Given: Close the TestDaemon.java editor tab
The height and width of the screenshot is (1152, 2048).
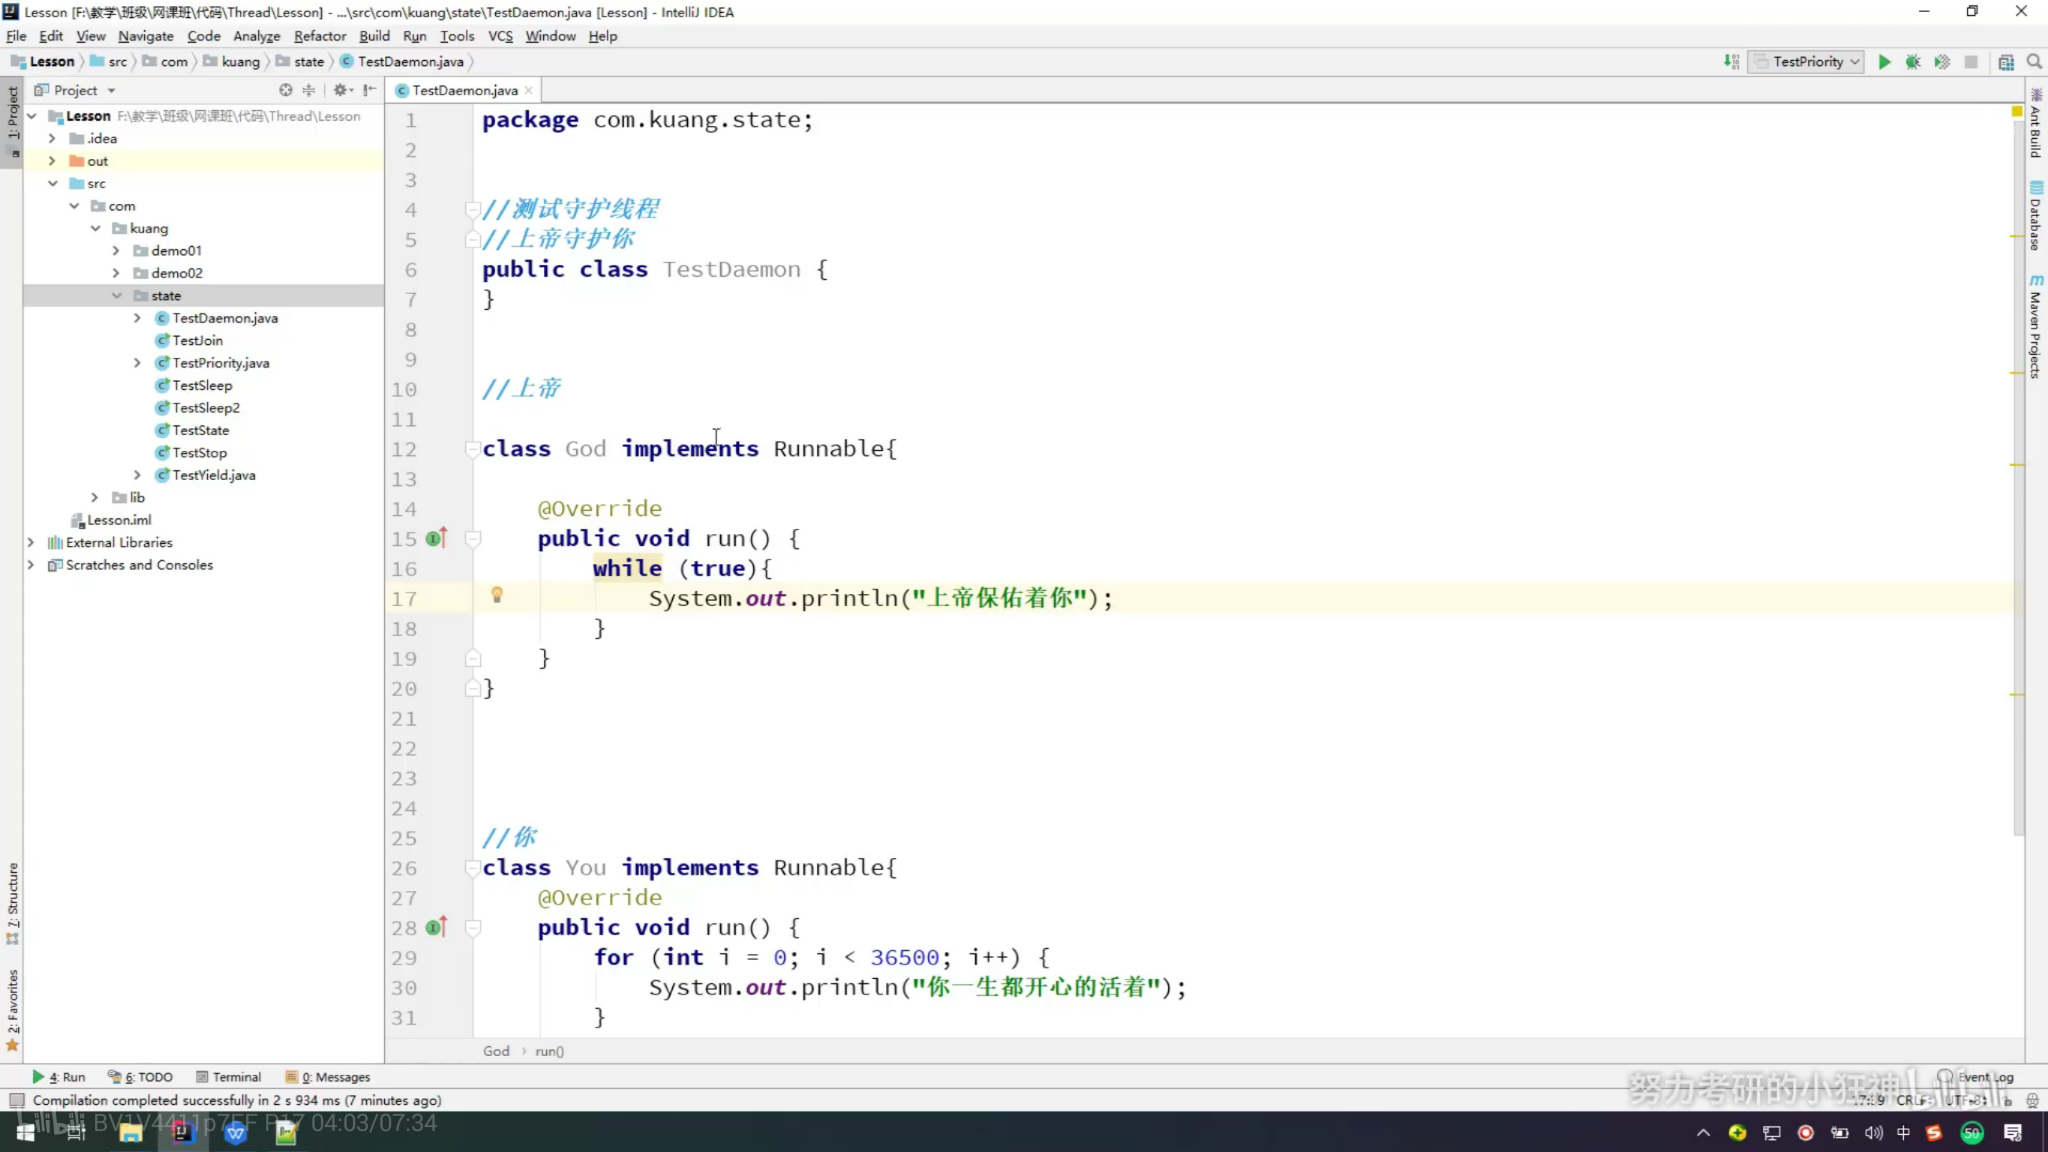Looking at the screenshot, I should click(x=529, y=90).
